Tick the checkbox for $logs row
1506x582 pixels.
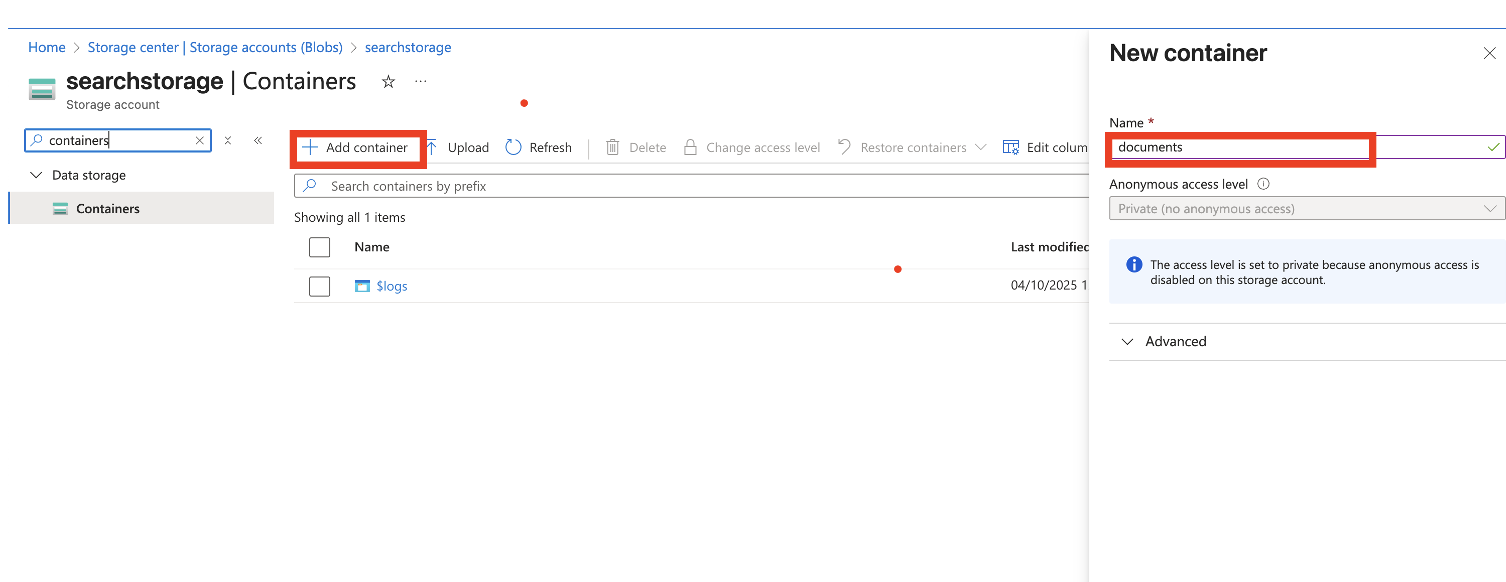pyautogui.click(x=319, y=287)
